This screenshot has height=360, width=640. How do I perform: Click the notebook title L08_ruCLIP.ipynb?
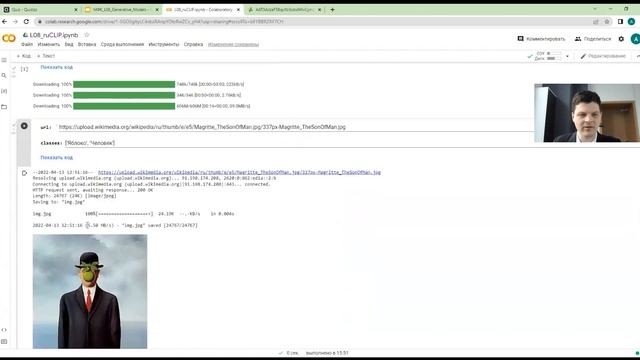click(53, 35)
